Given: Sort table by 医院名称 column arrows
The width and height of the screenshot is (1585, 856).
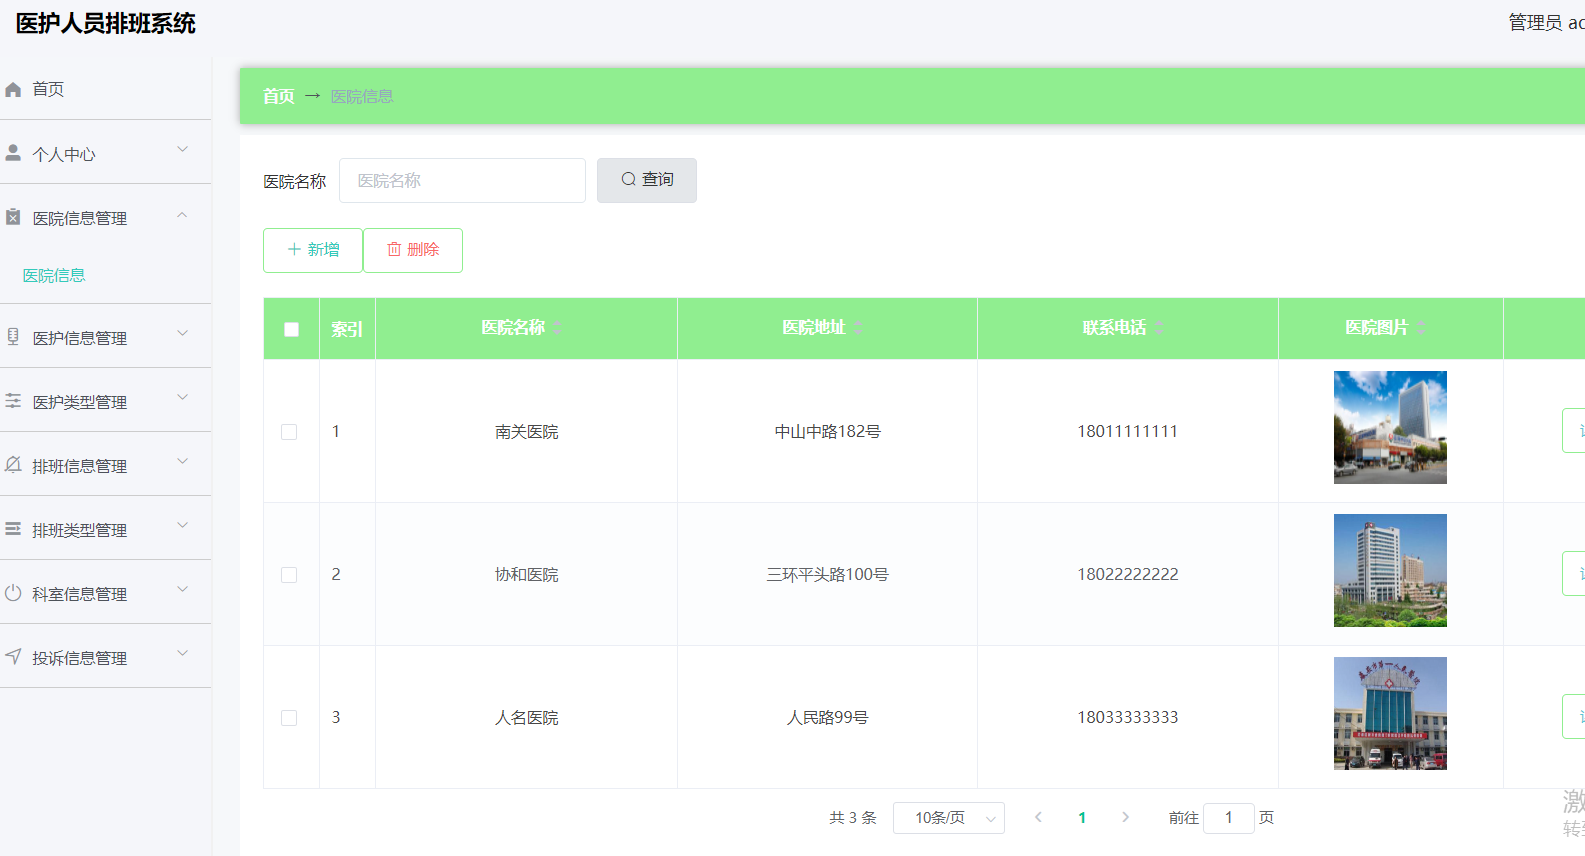Looking at the screenshot, I should pyautogui.click(x=557, y=328).
